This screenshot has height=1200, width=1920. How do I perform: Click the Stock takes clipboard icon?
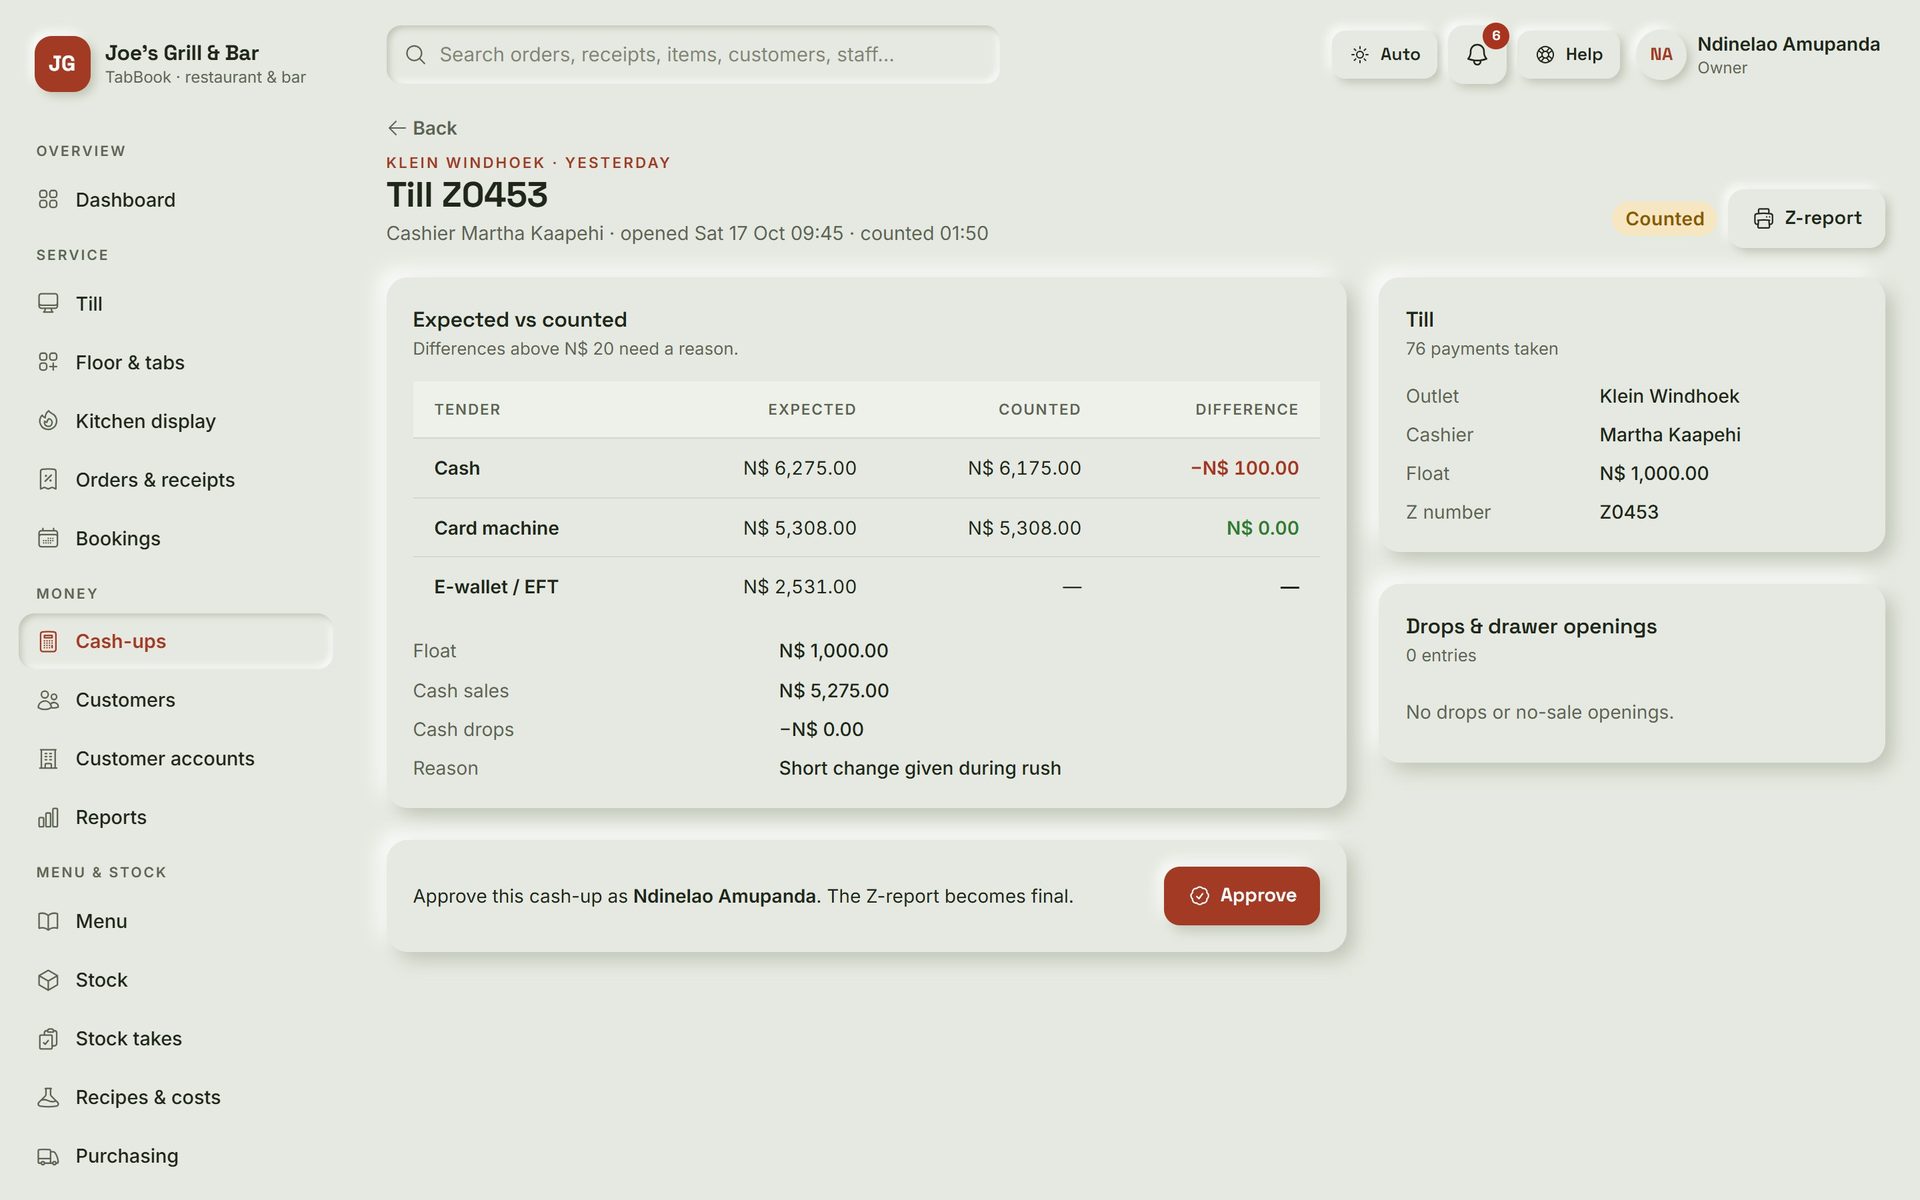(x=48, y=1038)
